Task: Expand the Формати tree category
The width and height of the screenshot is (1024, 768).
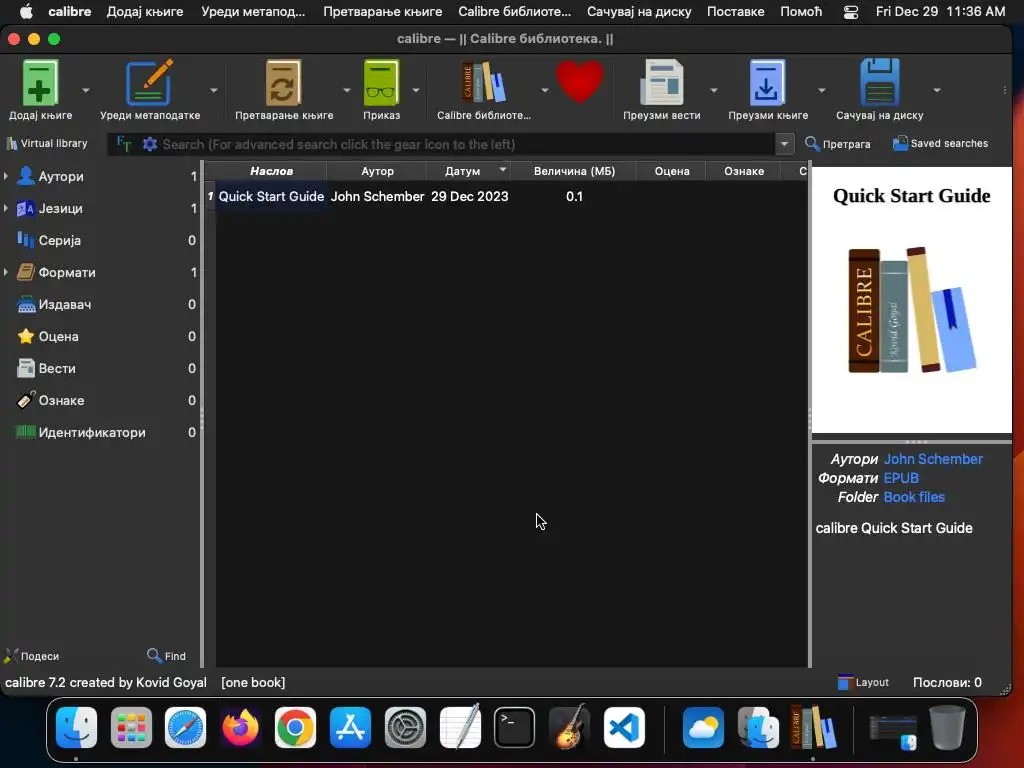Action: tap(6, 272)
